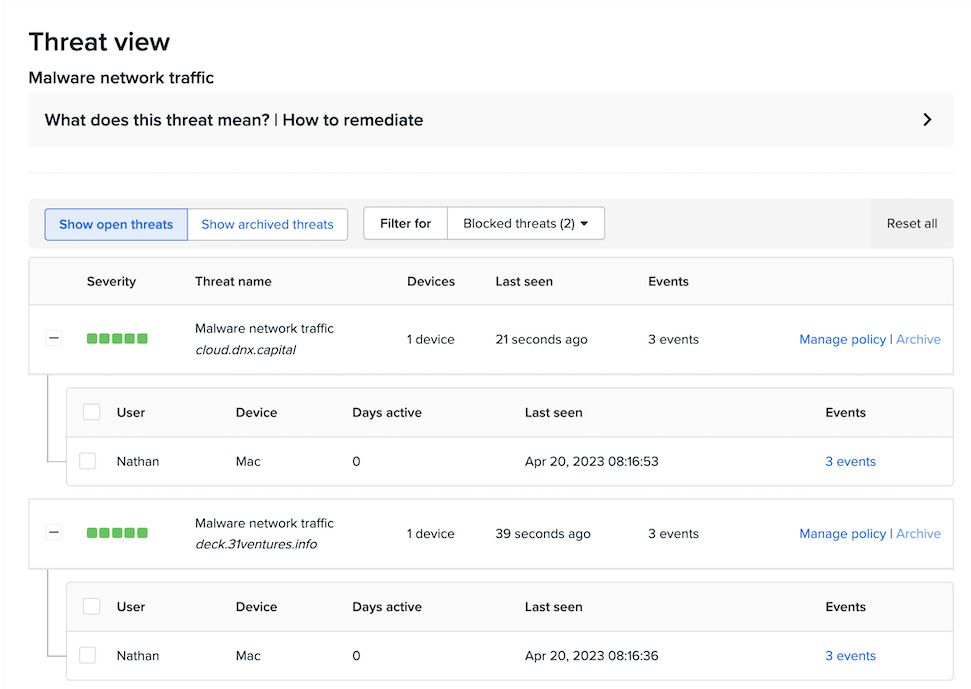This screenshot has width=971, height=689.
Task: Select all users checkbox in cloud.dnx.capital table
Action: pyautogui.click(x=92, y=412)
